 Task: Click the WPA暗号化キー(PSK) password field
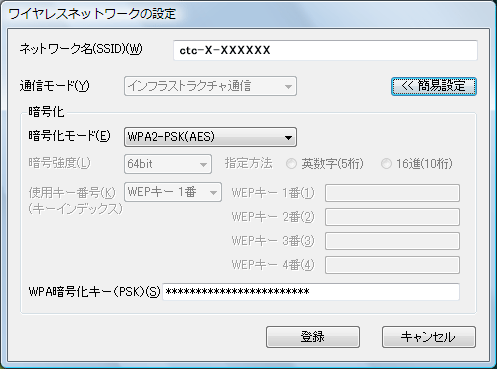[311, 292]
